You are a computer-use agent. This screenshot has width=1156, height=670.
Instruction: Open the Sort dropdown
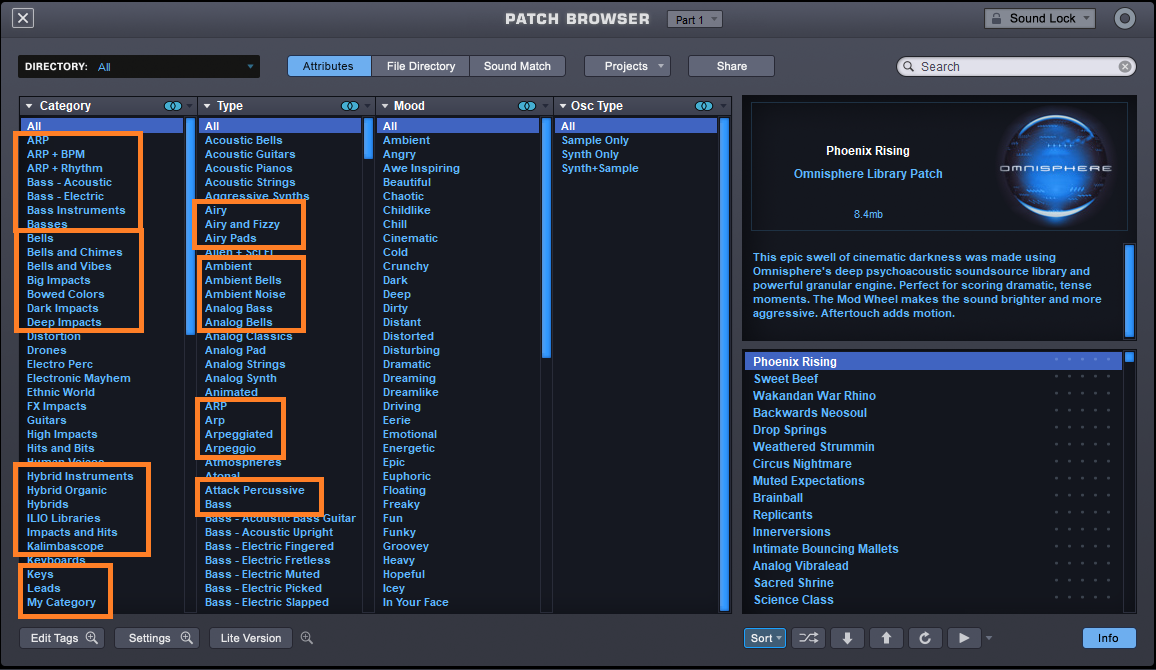[x=764, y=637]
